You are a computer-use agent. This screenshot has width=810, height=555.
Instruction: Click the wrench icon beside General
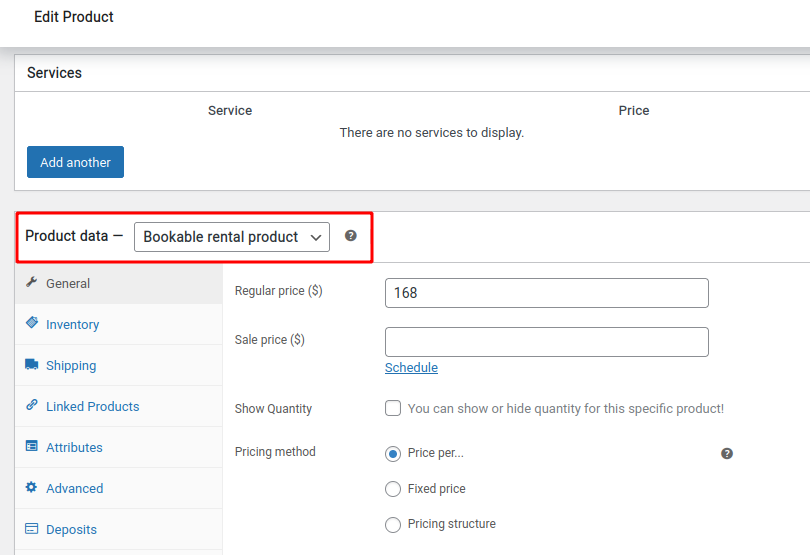click(32, 282)
